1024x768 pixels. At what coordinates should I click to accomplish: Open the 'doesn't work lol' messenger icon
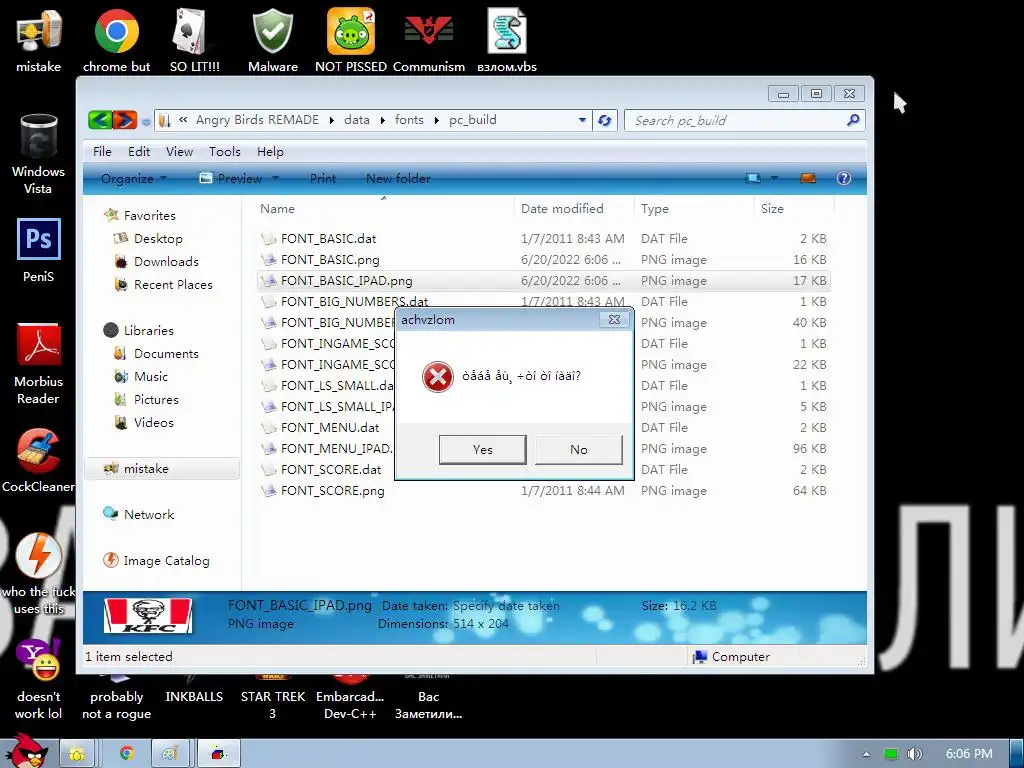pyautogui.click(x=38, y=660)
